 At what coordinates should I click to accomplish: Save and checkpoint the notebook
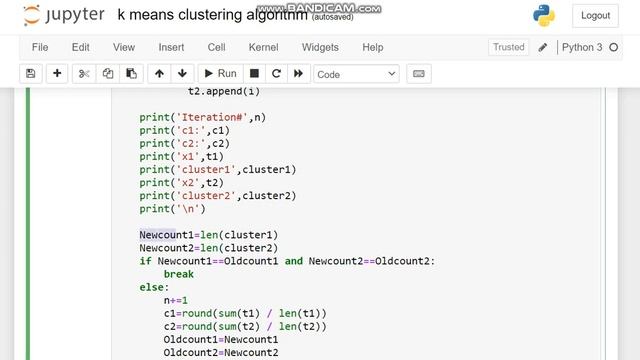coord(31,74)
